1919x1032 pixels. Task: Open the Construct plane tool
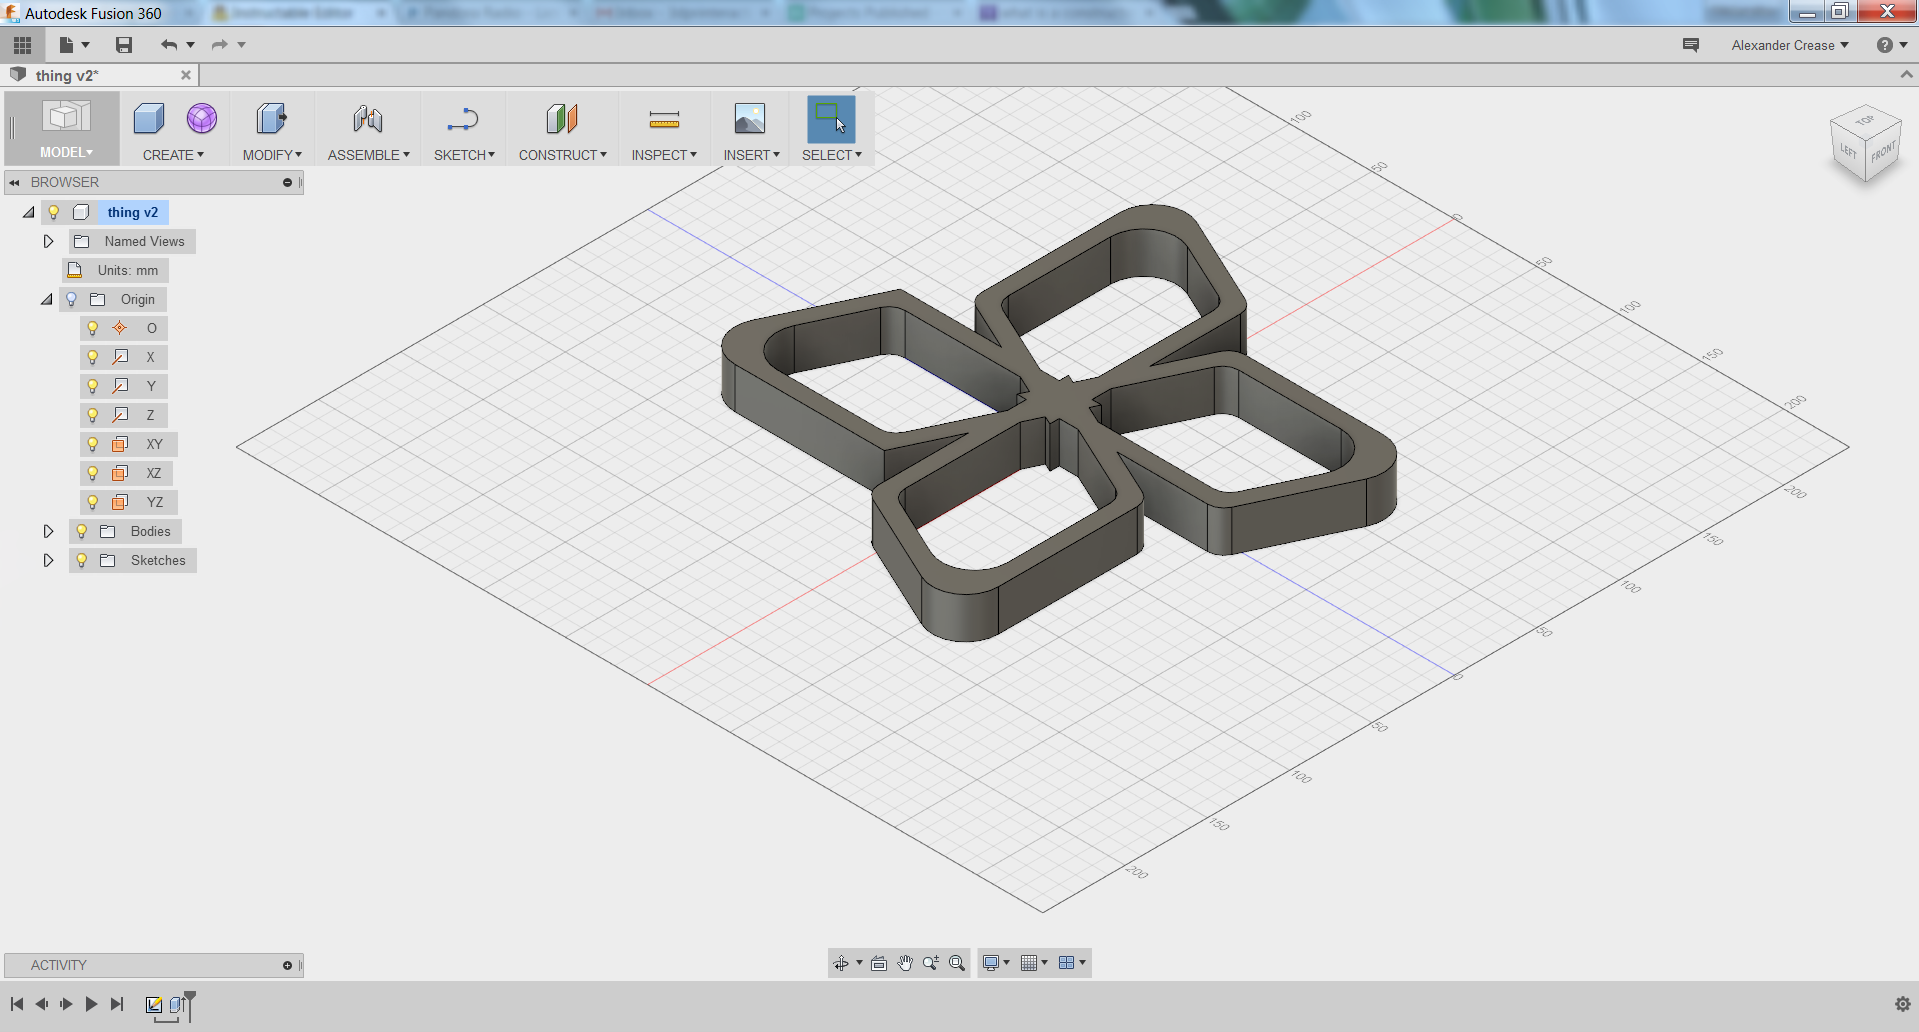click(561, 118)
